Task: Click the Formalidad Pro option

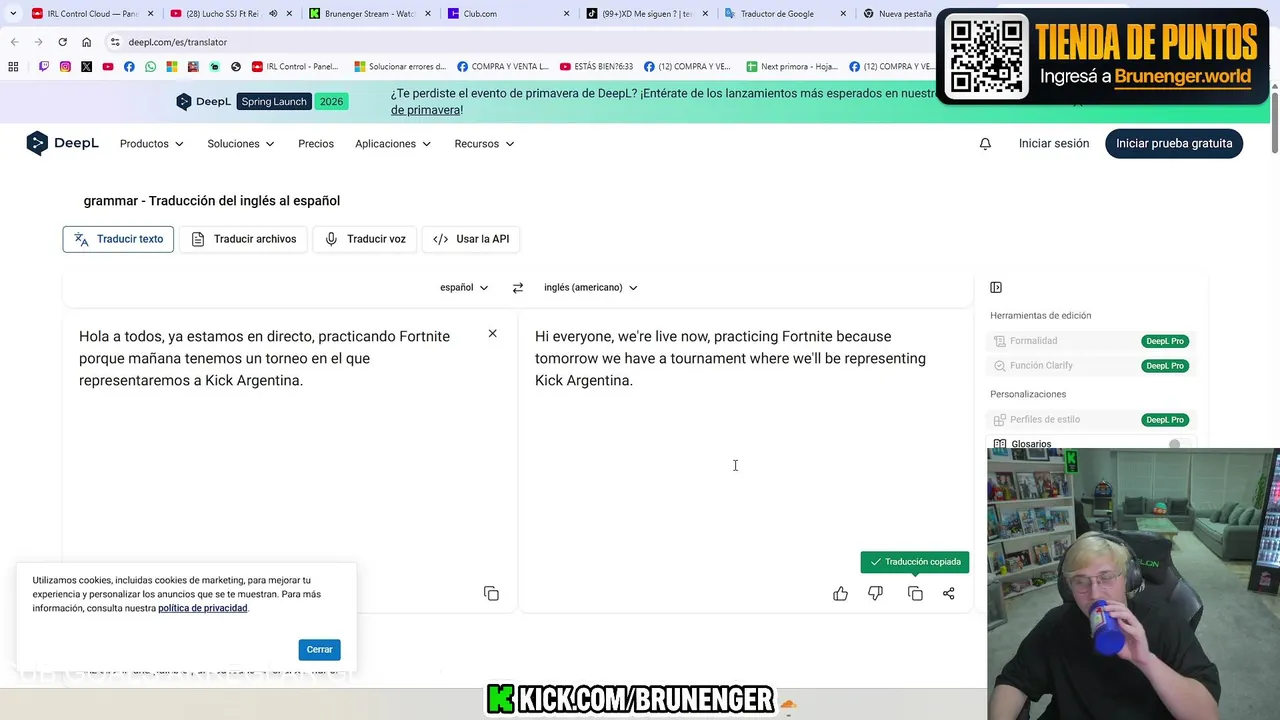Action: click(x=1089, y=341)
